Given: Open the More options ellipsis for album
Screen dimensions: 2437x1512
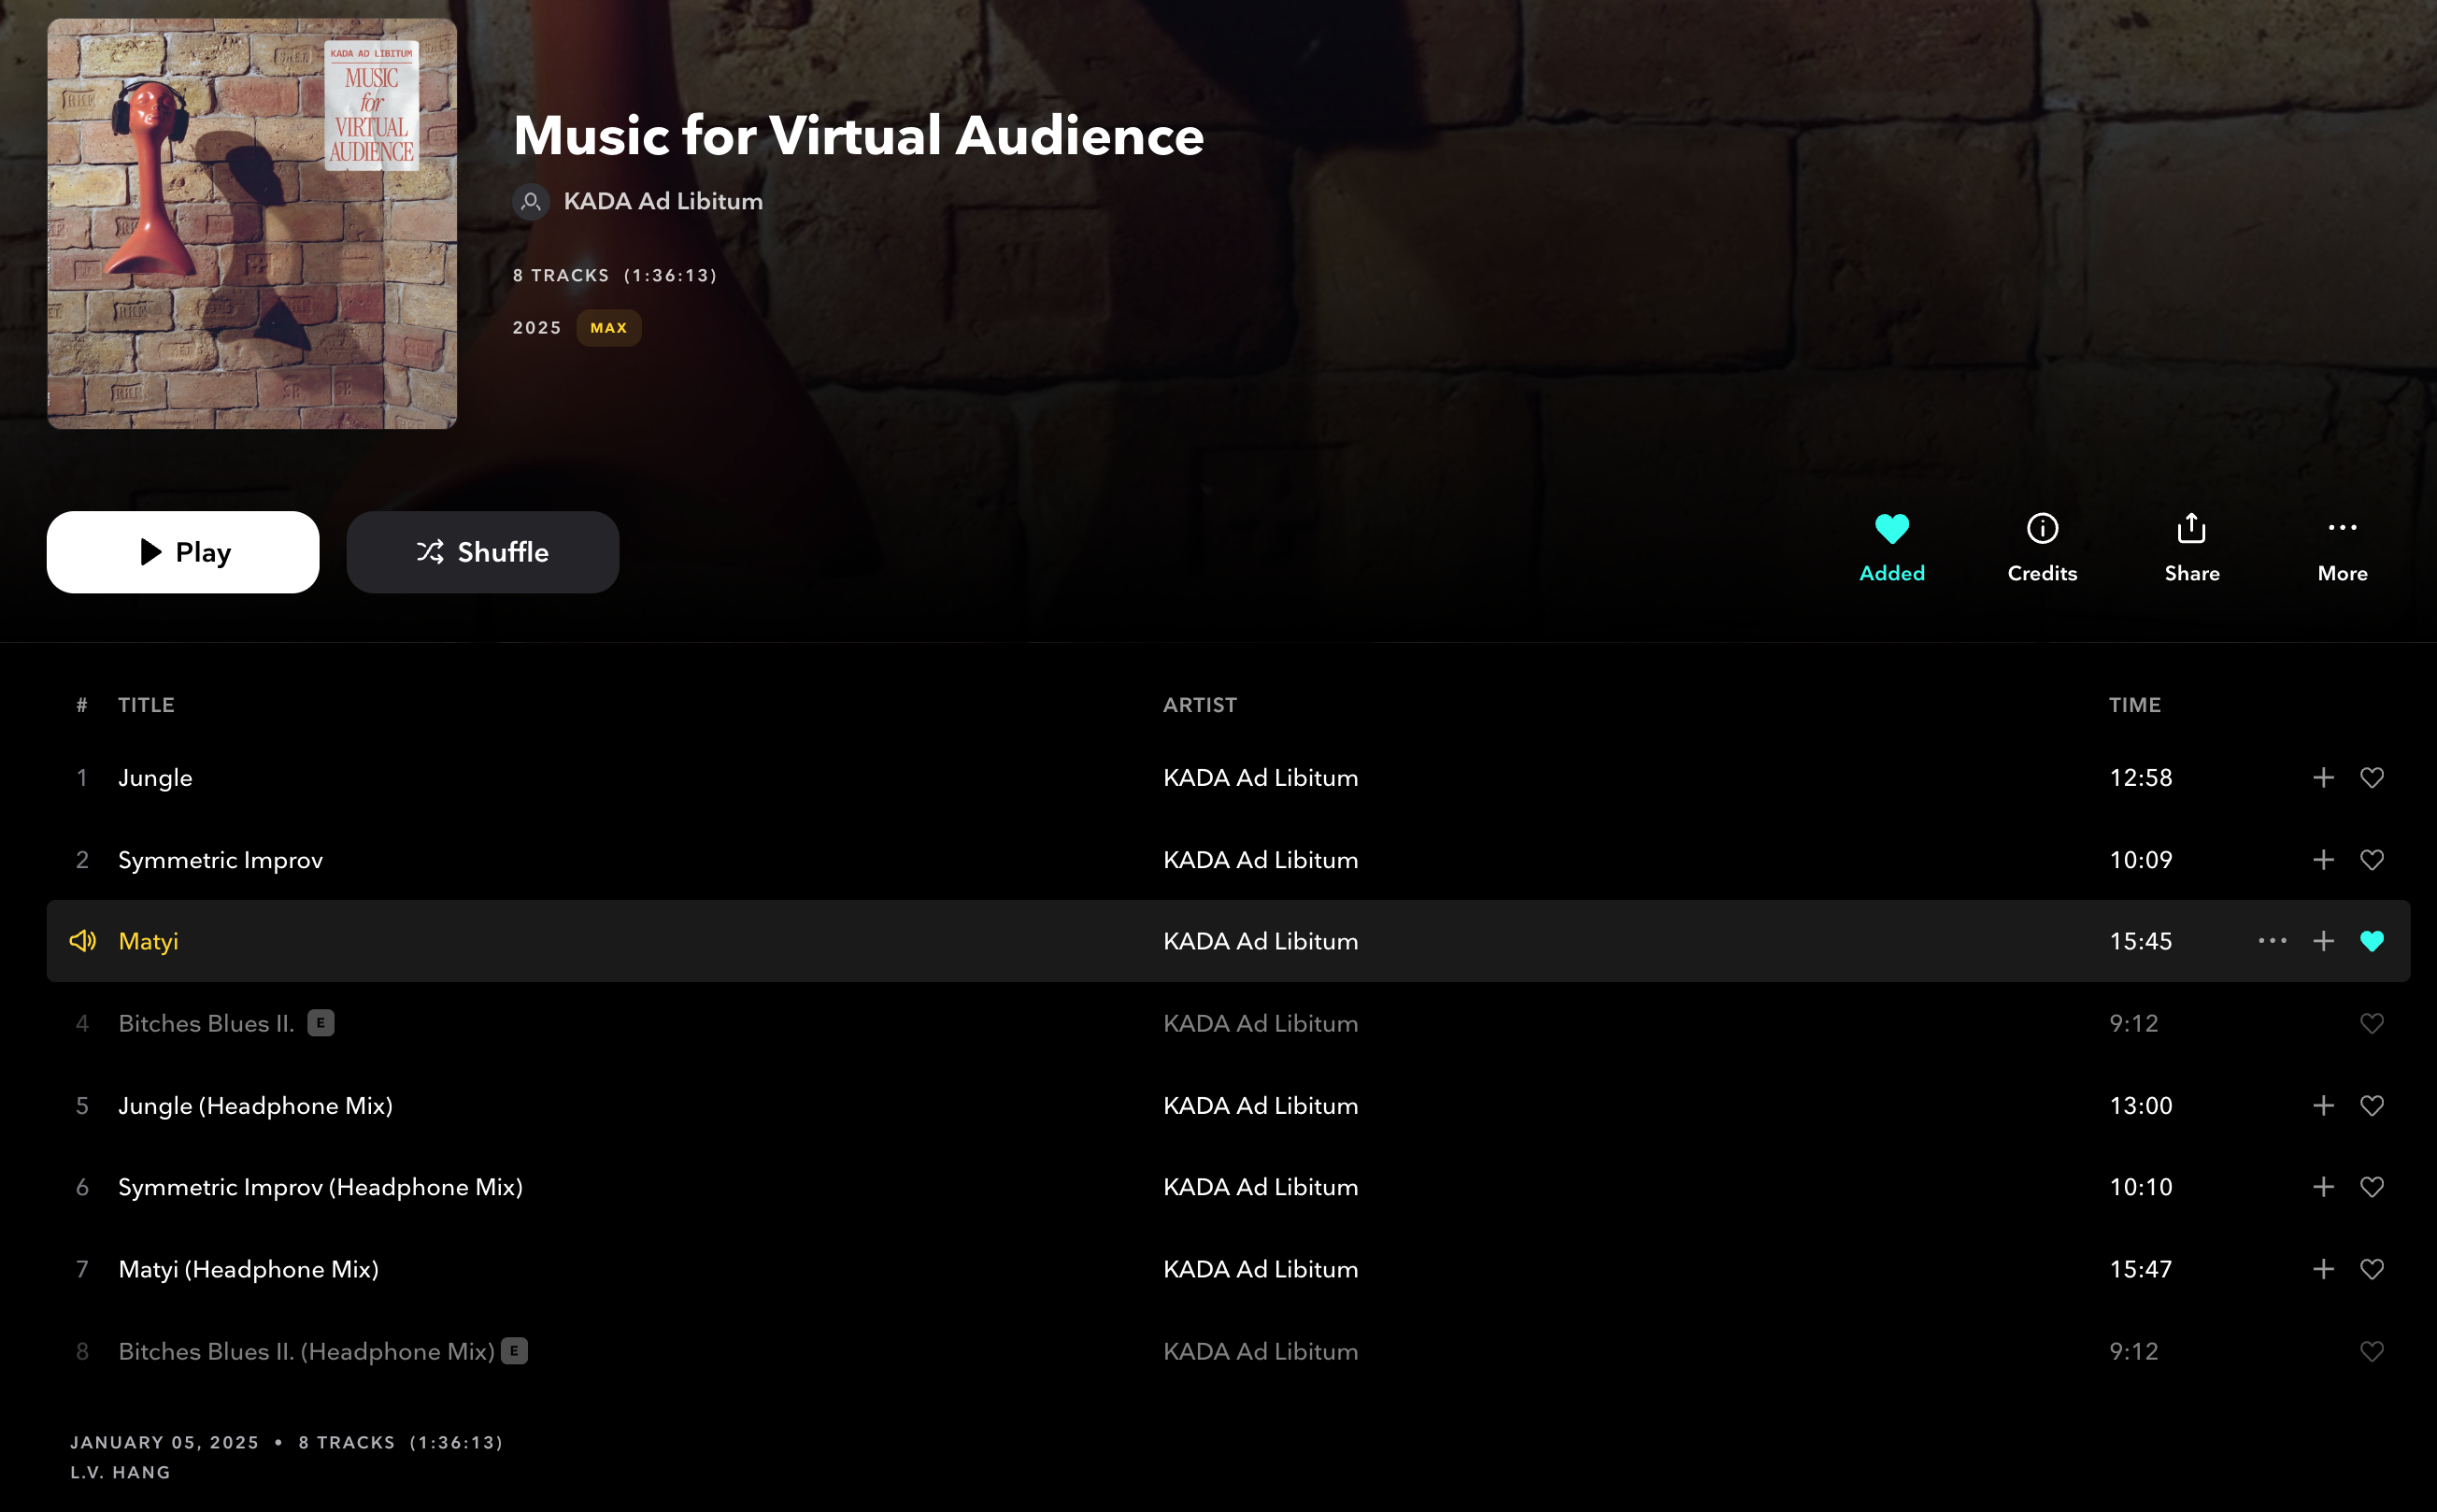Looking at the screenshot, I should [x=2342, y=528].
